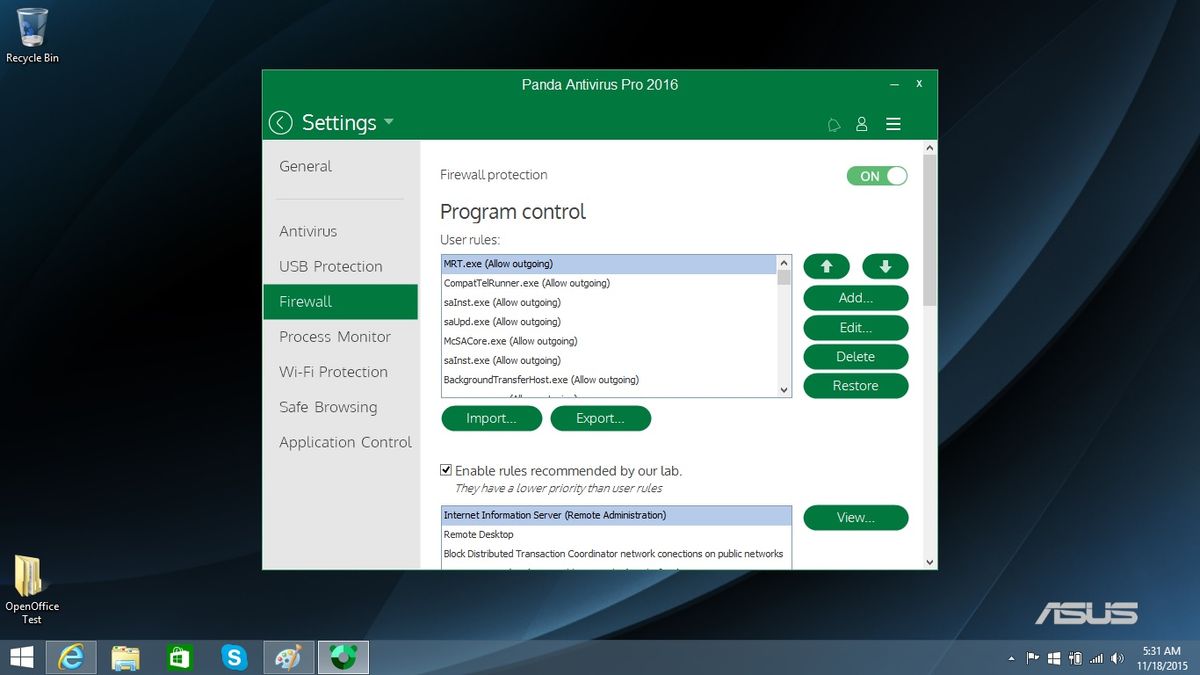The image size is (1200, 675).
Task: Click the Edit... rule button
Action: [856, 327]
